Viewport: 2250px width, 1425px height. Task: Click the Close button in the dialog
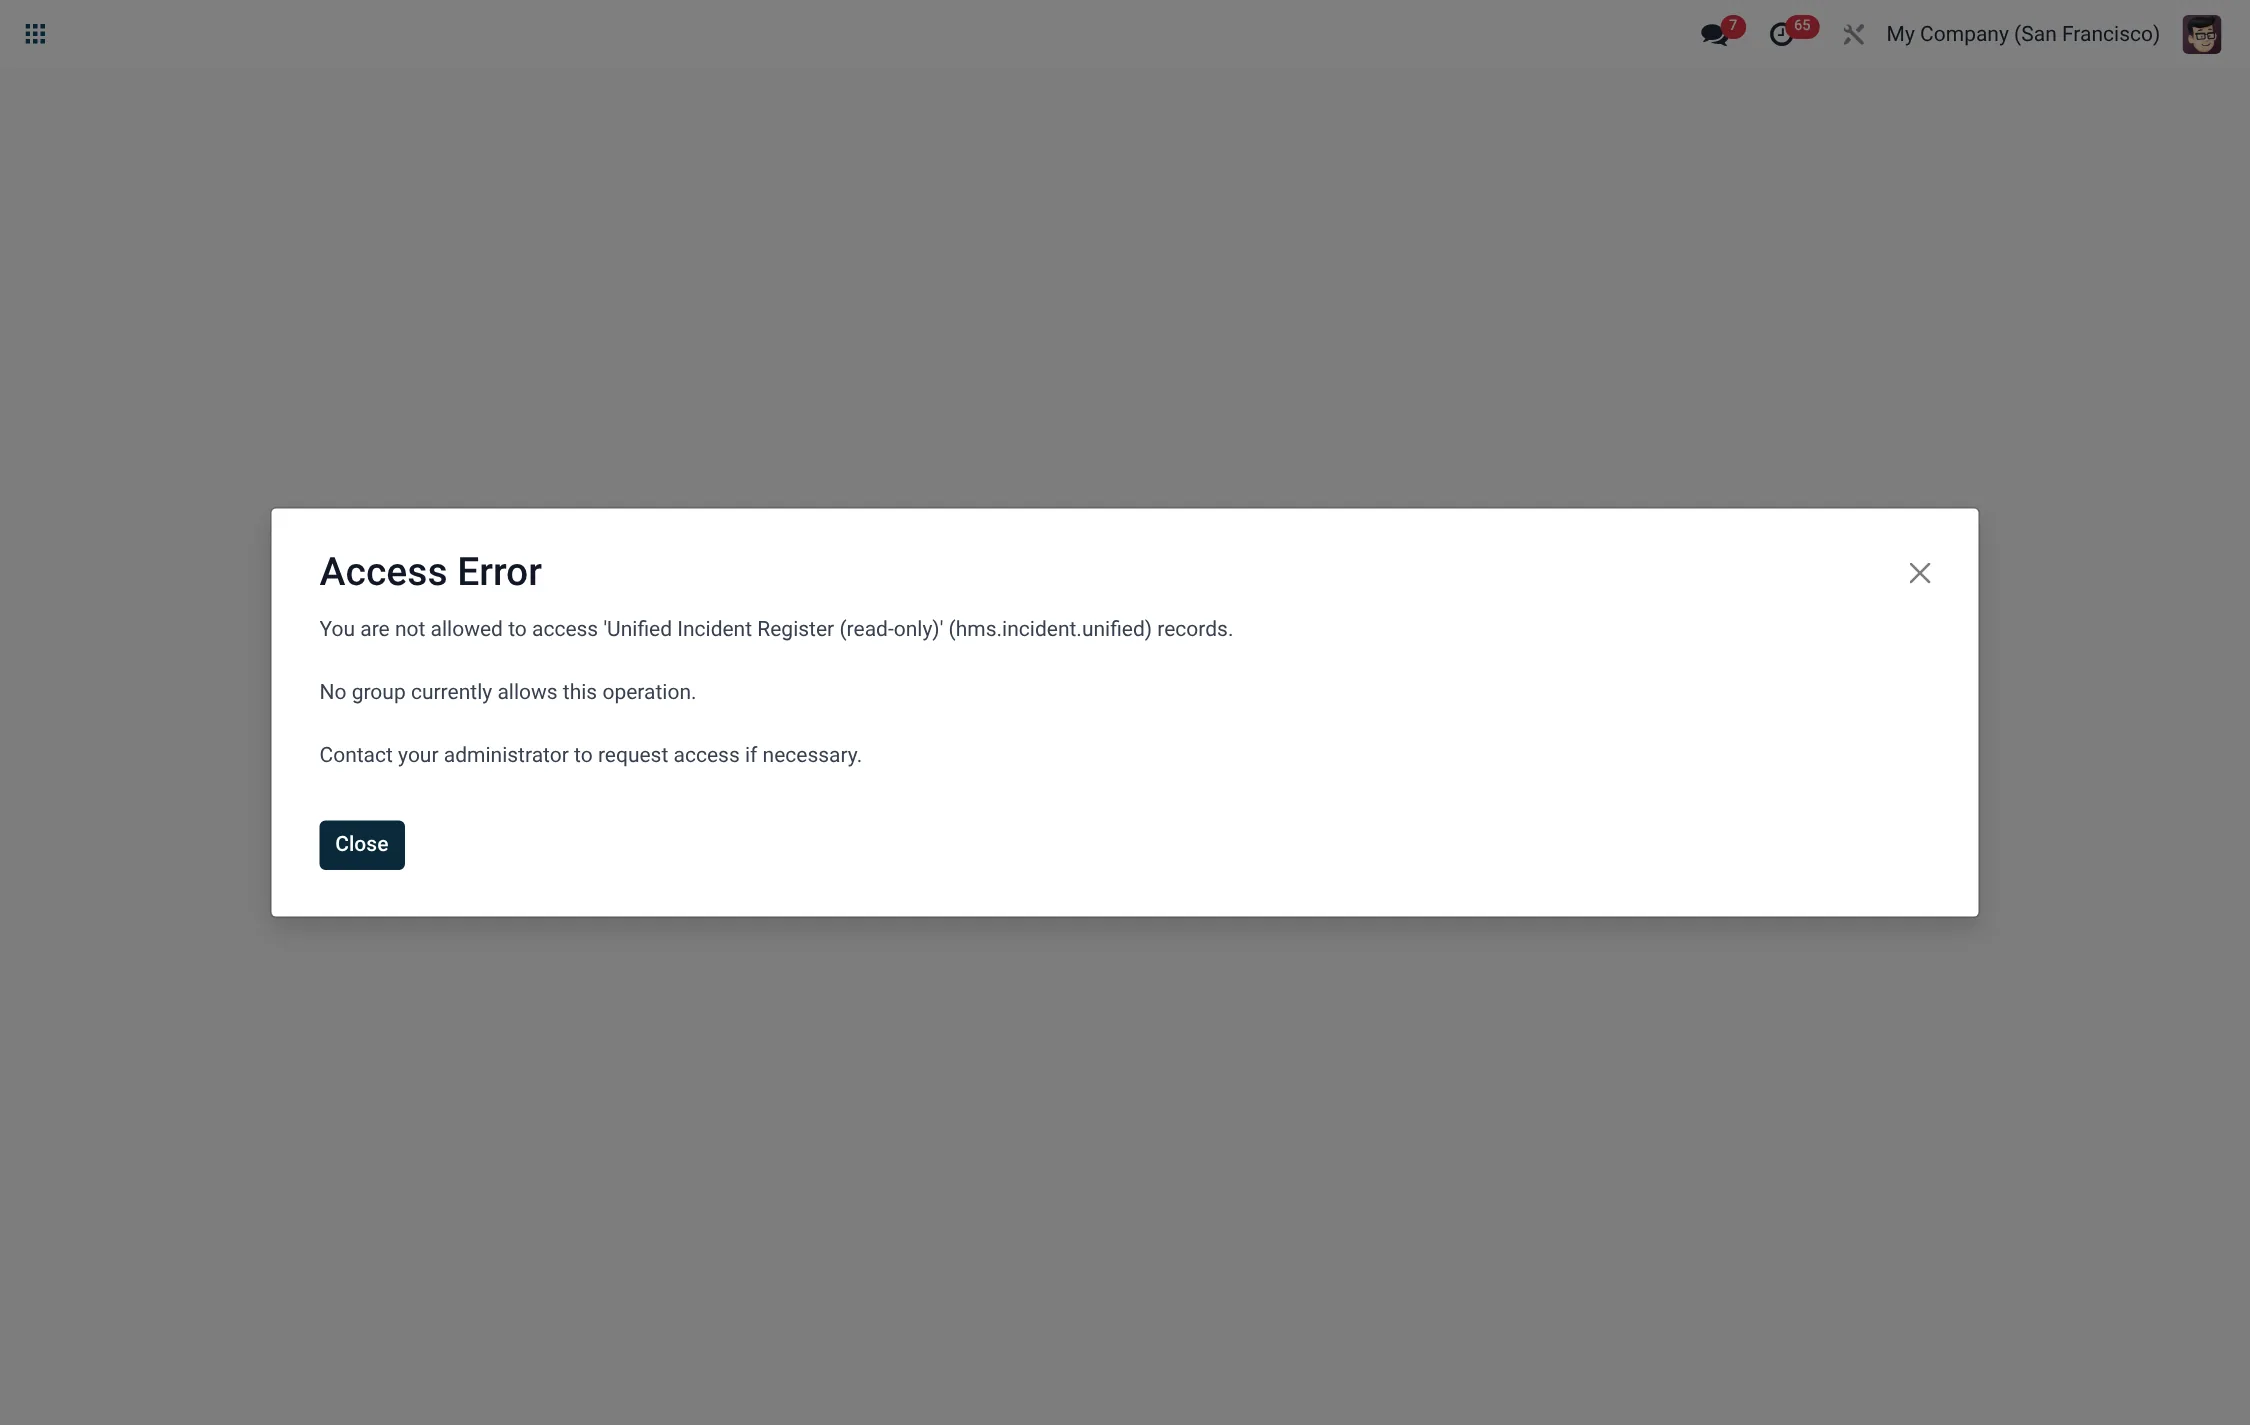362,845
